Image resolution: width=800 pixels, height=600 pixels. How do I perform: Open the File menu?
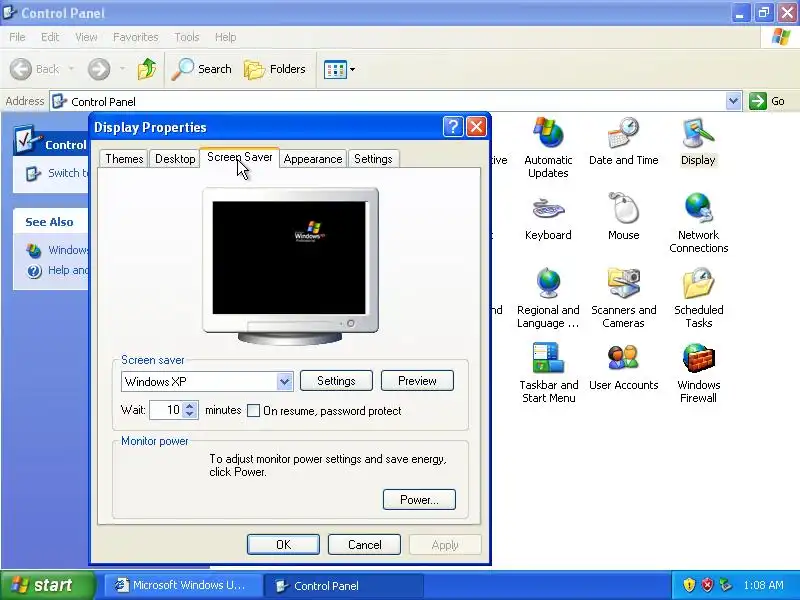(17, 37)
